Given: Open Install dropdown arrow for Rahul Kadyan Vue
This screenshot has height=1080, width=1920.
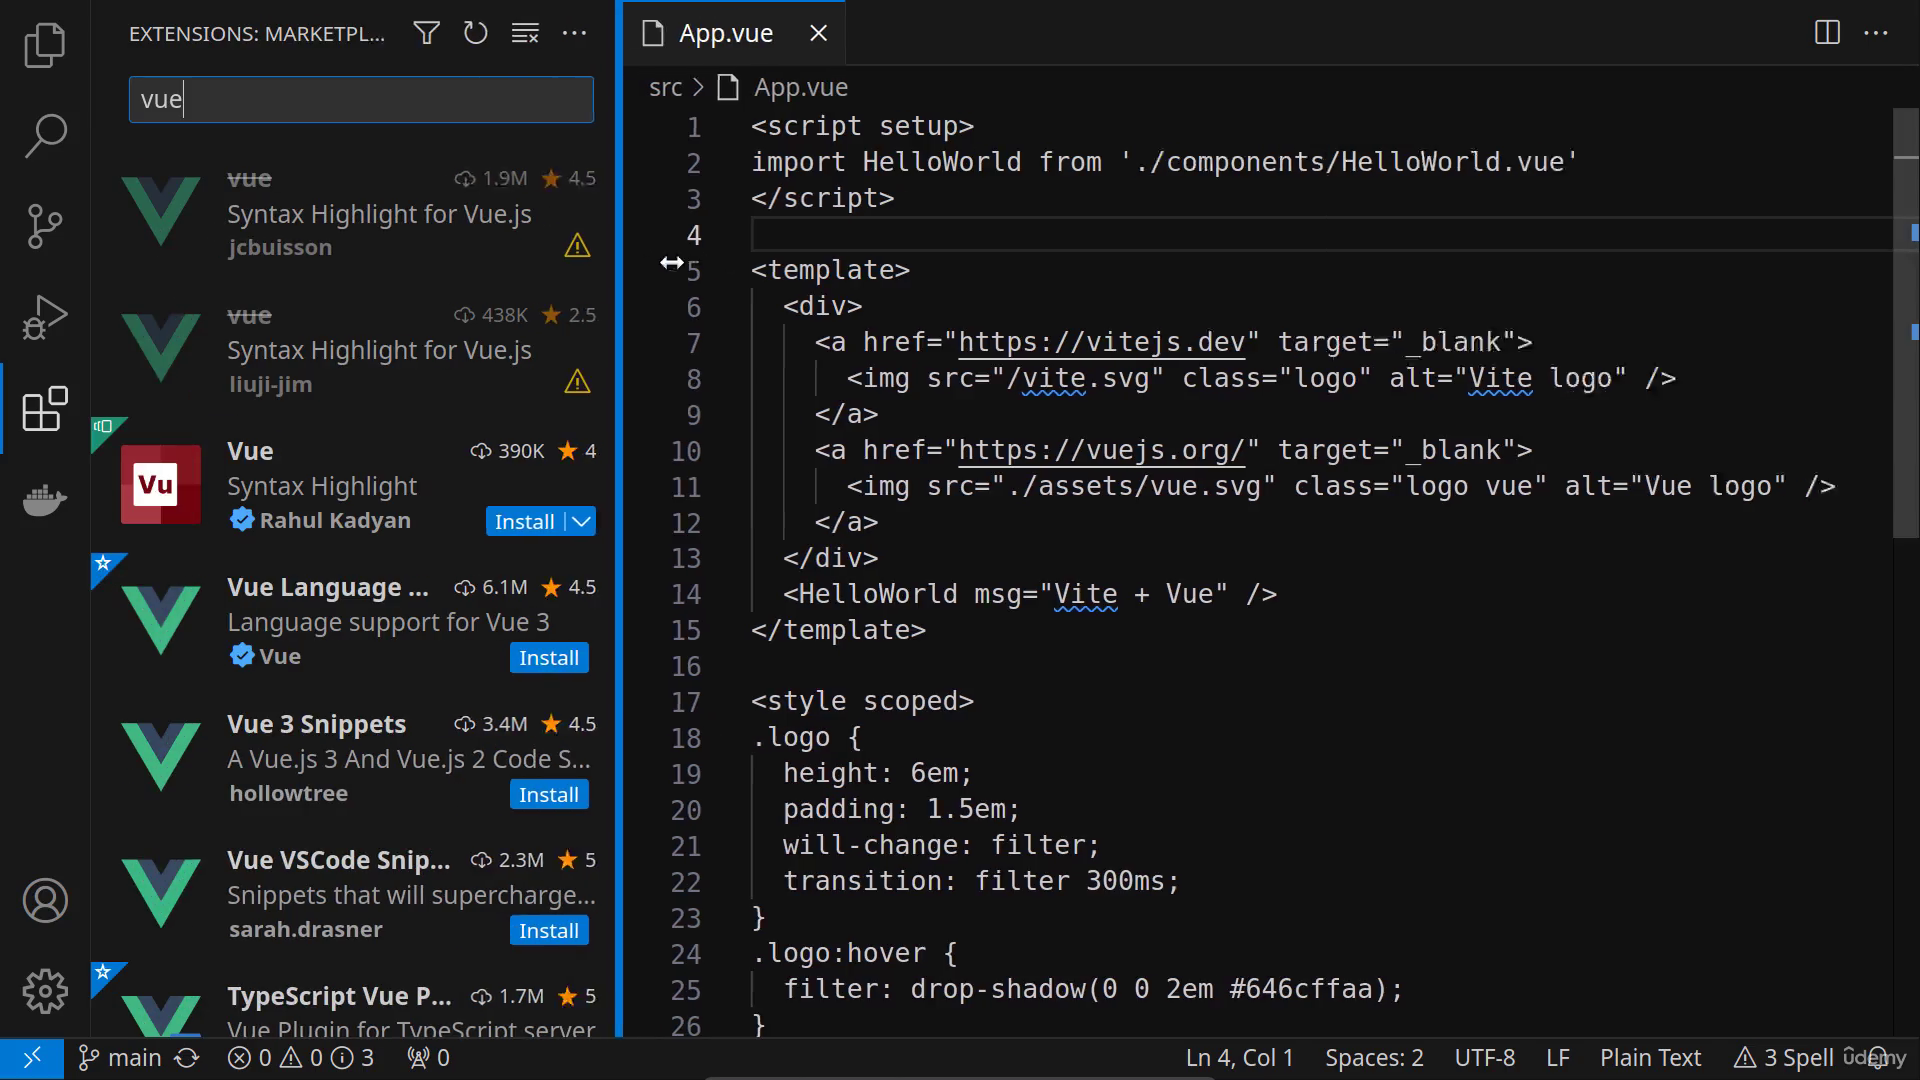Looking at the screenshot, I should pos(582,521).
